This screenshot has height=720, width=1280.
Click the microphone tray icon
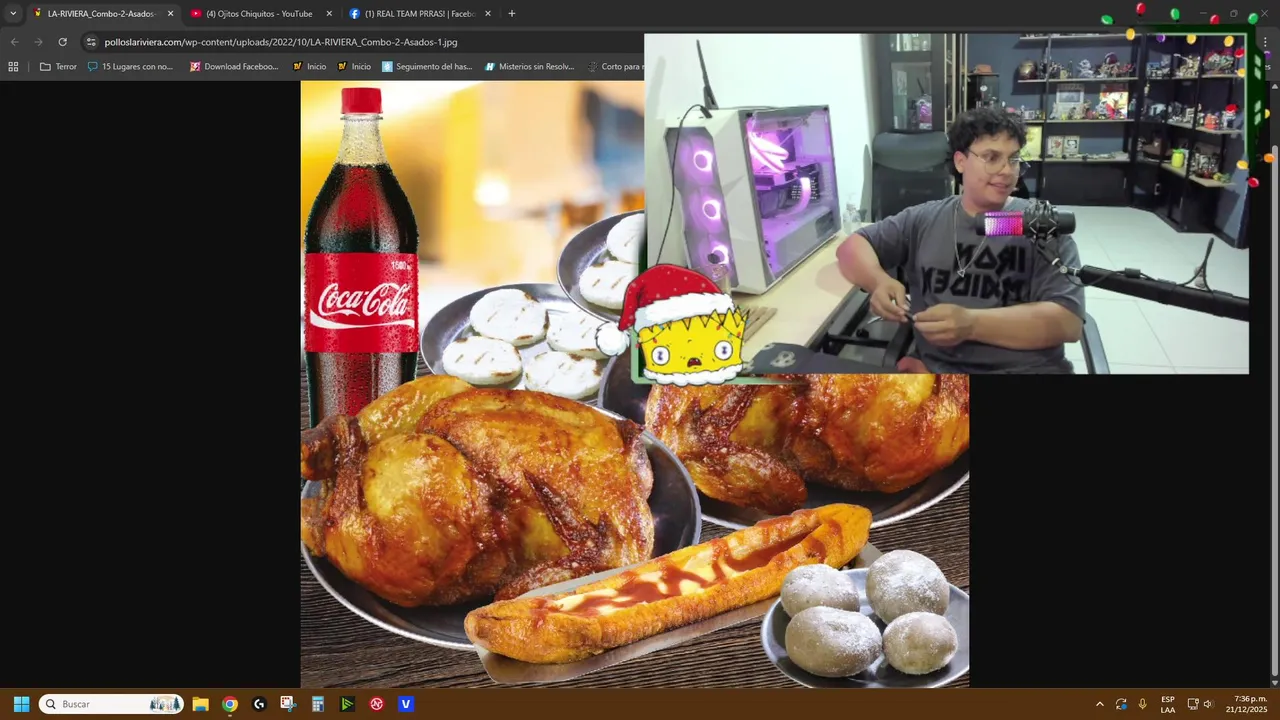point(1143,704)
